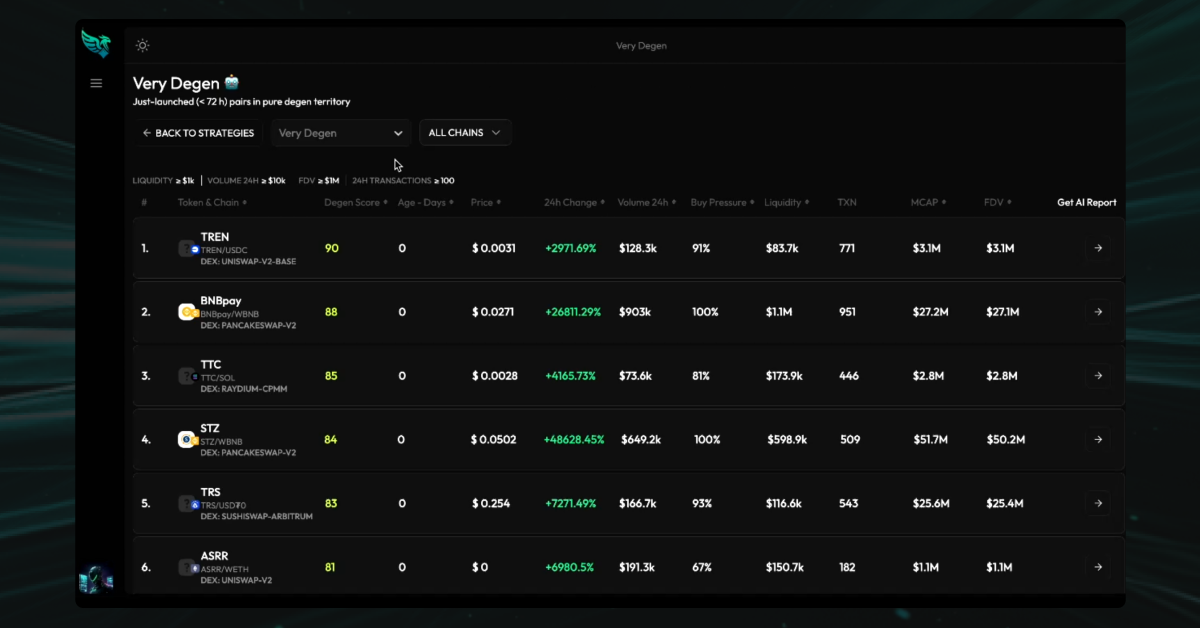This screenshot has height=628, width=1200.
Task: Click the teal falcon logo icon
Action: (96, 43)
